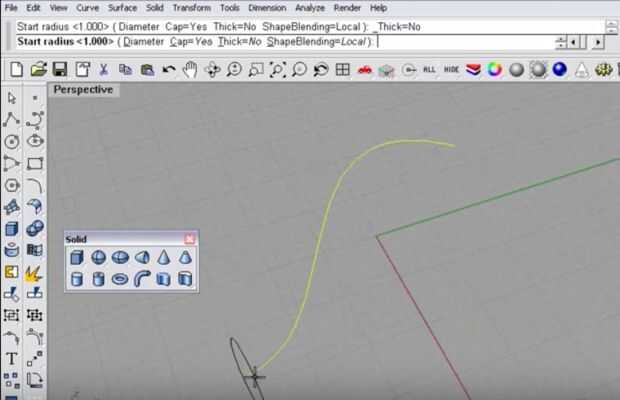The height and width of the screenshot is (400, 620).
Task: Render with the blue sphere icon
Action: pos(560,70)
